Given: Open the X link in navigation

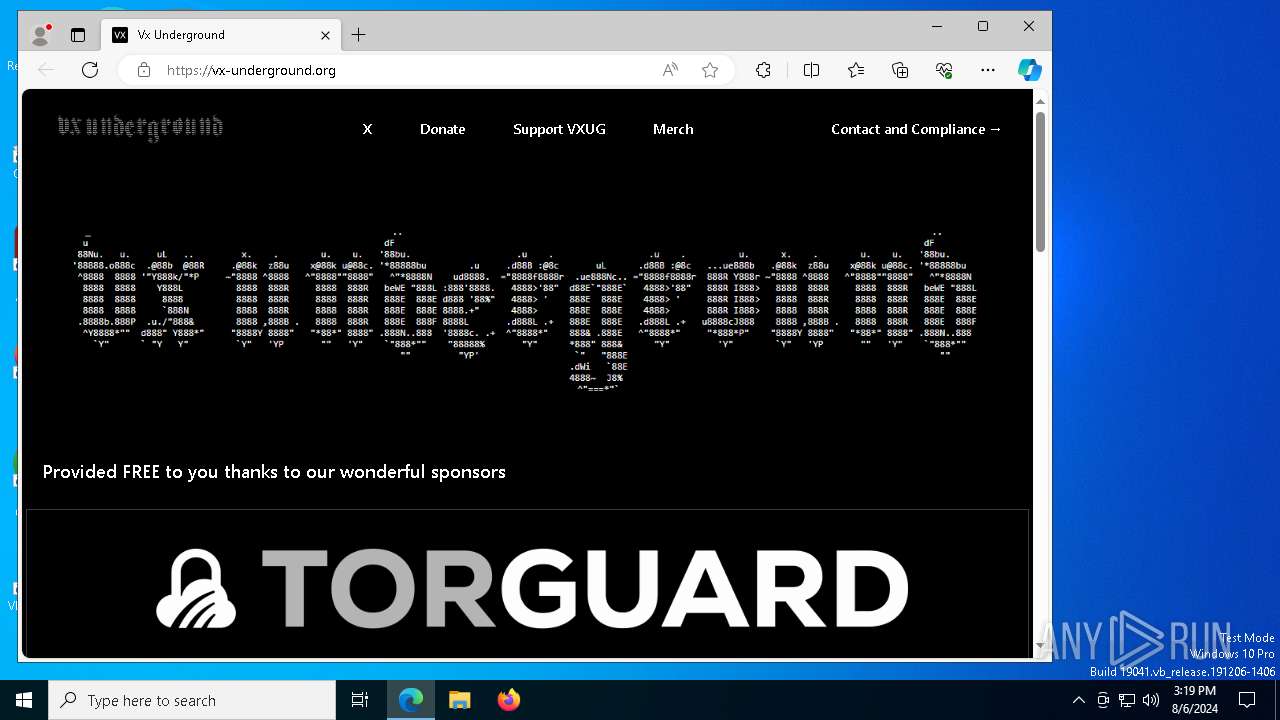Looking at the screenshot, I should [x=367, y=129].
